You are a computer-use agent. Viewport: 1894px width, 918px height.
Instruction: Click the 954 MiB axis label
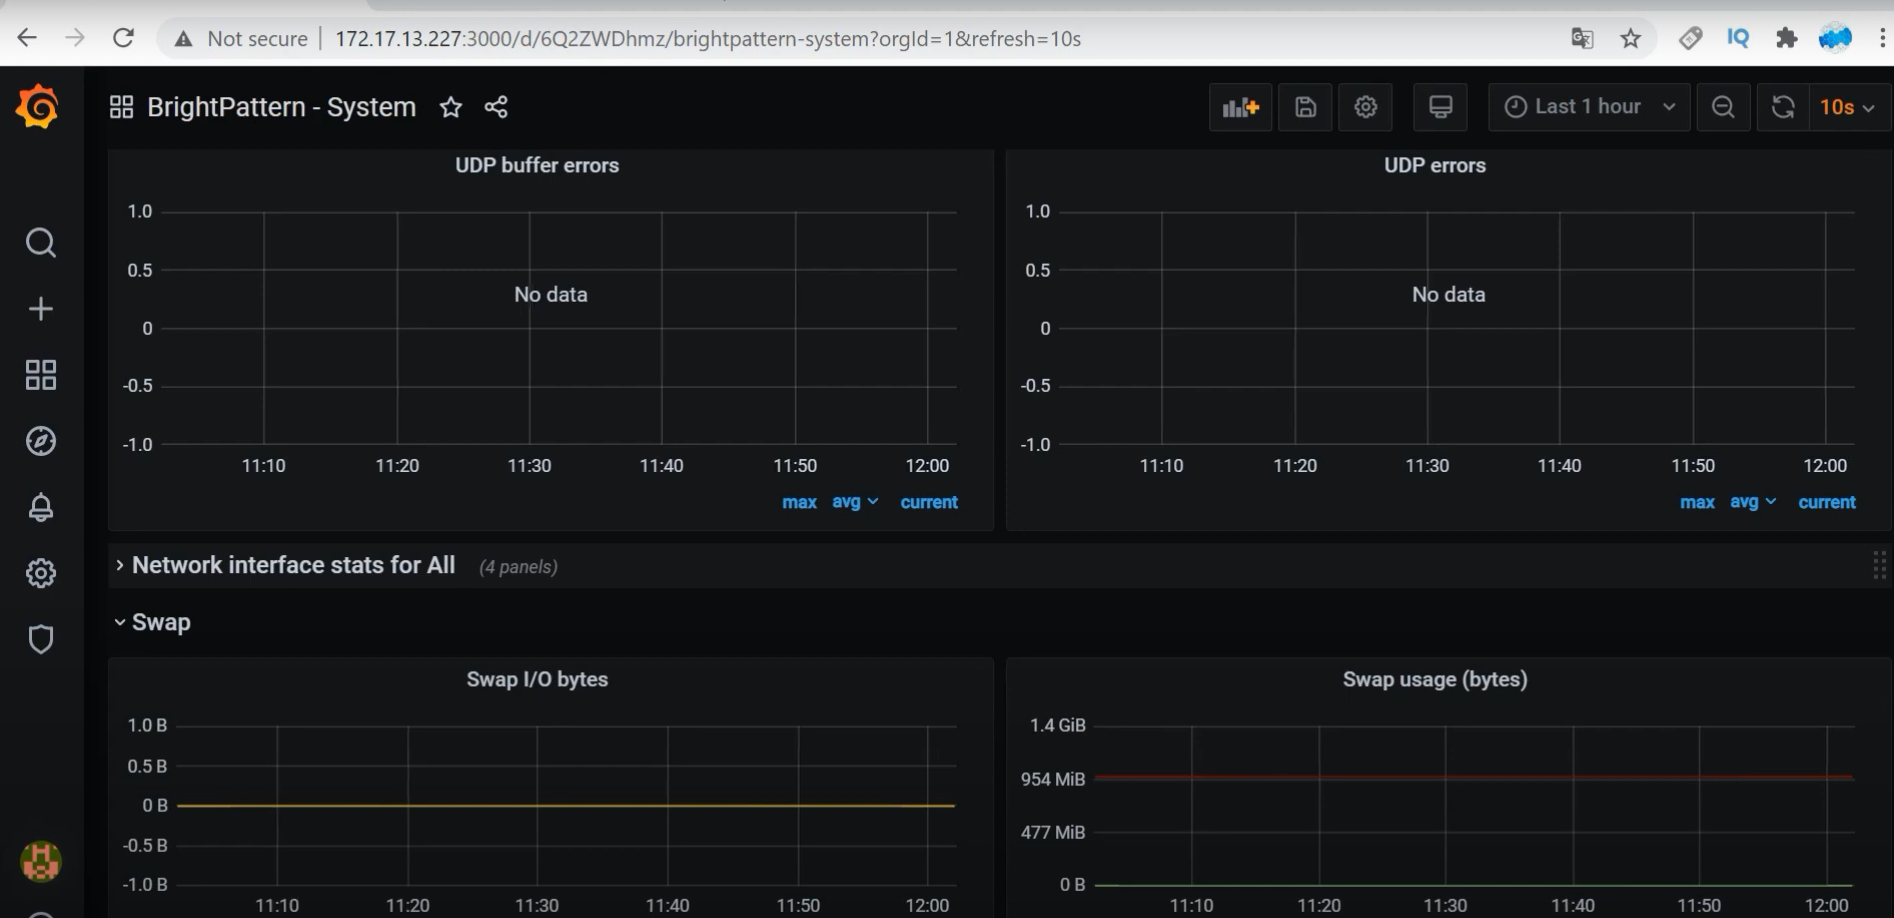coord(1053,779)
